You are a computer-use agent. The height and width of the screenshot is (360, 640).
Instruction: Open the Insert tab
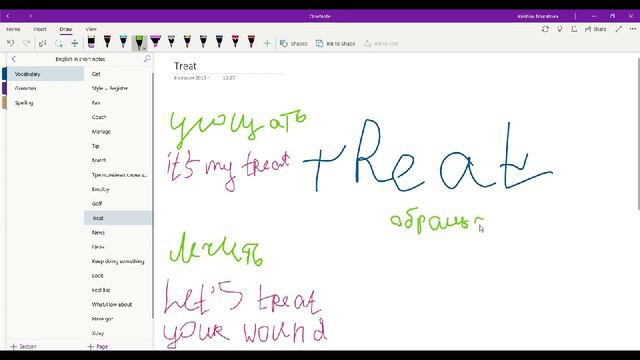(40, 29)
